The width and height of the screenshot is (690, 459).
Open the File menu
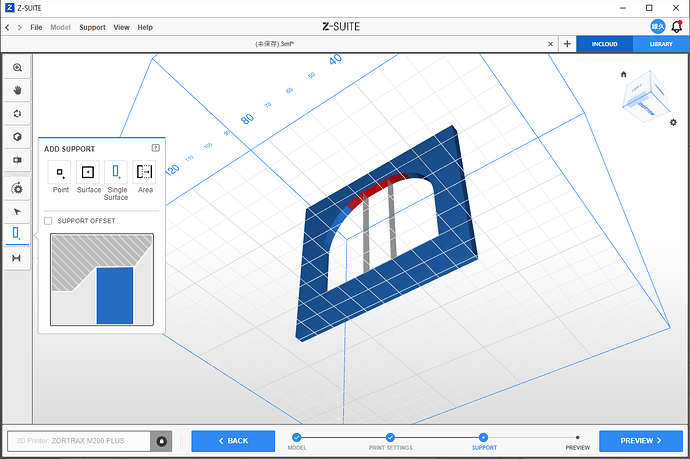click(x=36, y=27)
